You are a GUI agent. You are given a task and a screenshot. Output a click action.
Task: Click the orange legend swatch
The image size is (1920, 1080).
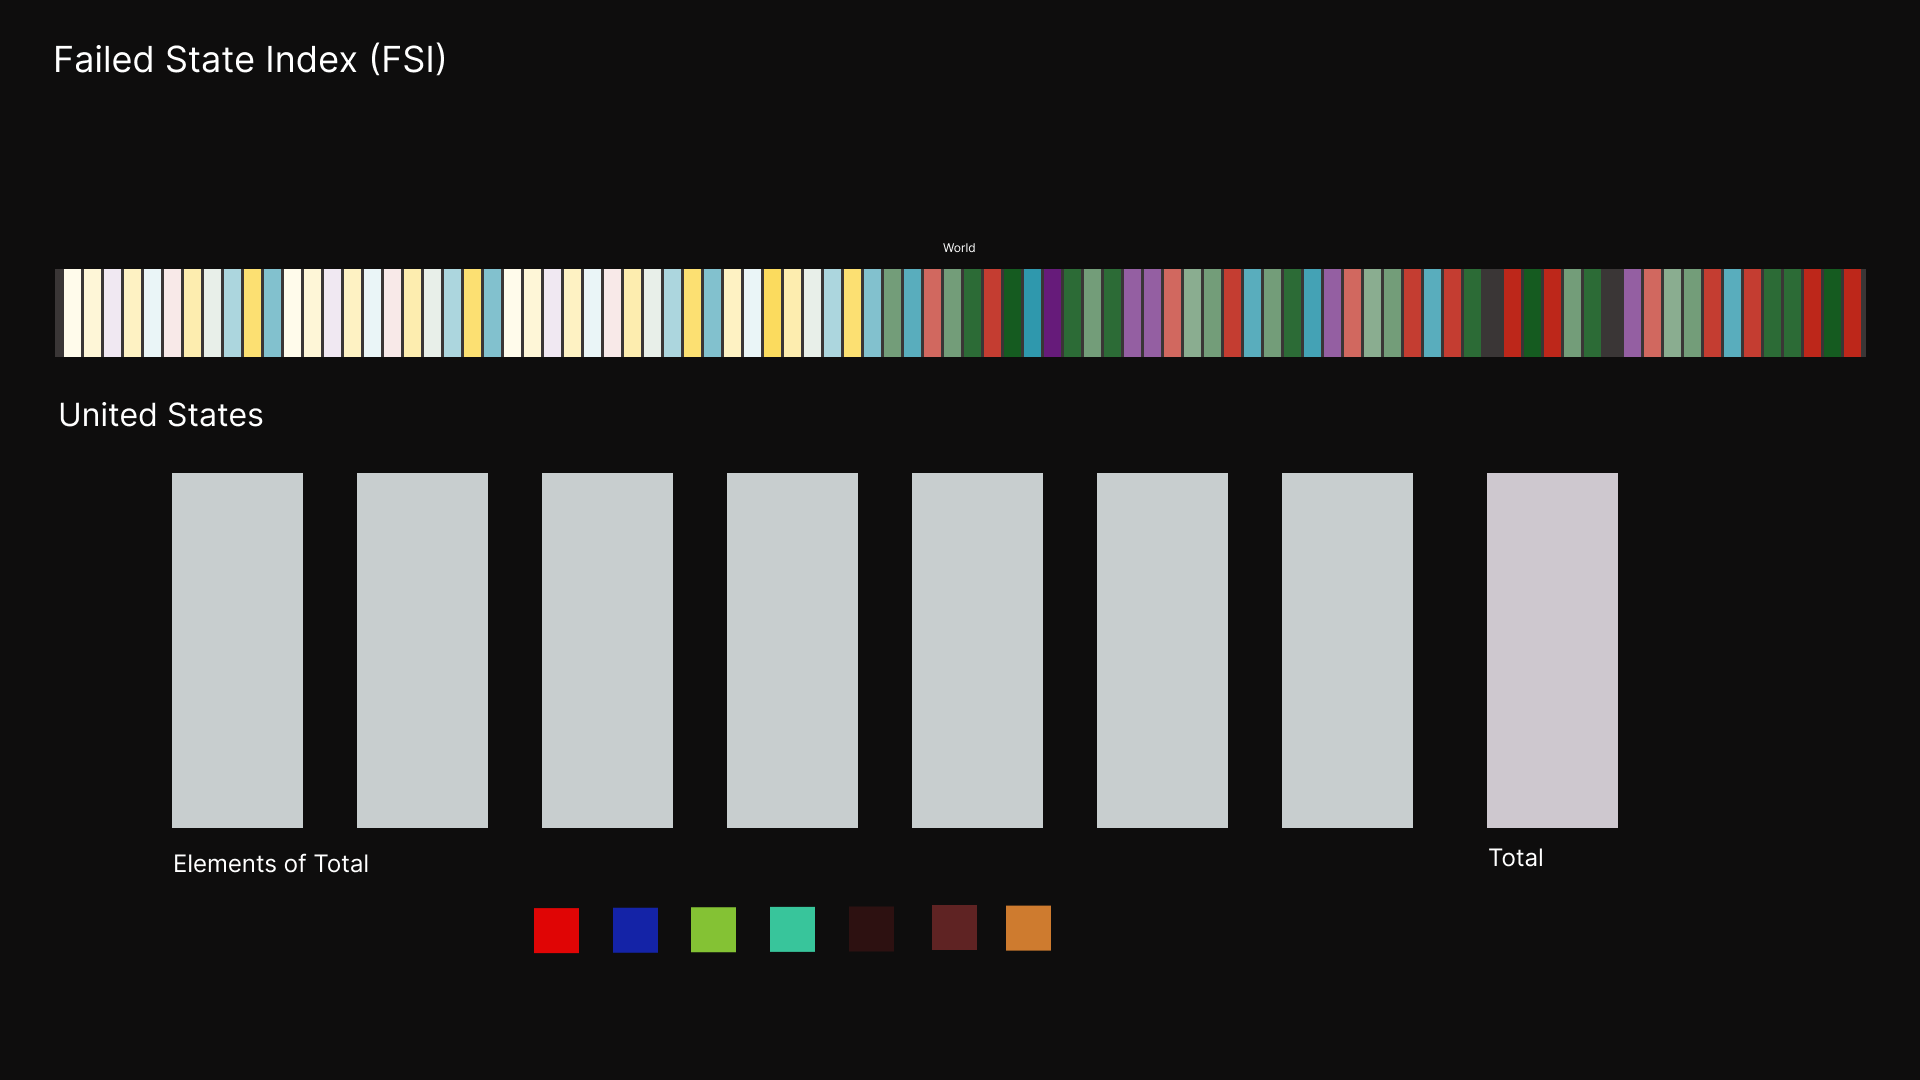(x=1028, y=928)
